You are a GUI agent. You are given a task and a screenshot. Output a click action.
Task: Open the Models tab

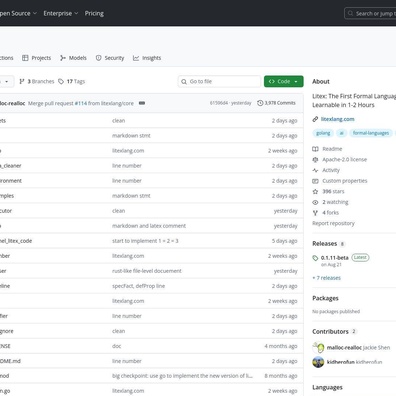click(x=73, y=58)
